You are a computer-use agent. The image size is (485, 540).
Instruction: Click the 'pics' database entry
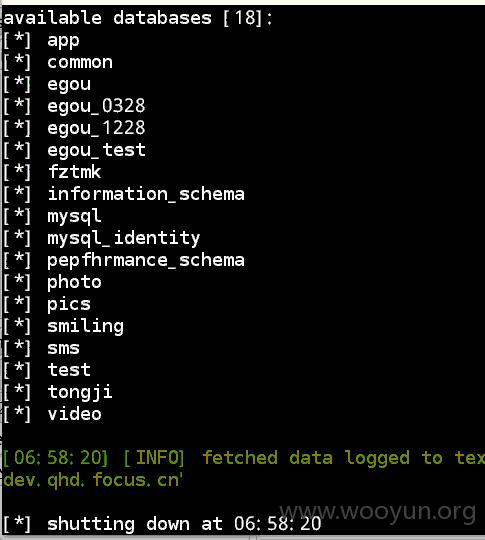click(69, 304)
